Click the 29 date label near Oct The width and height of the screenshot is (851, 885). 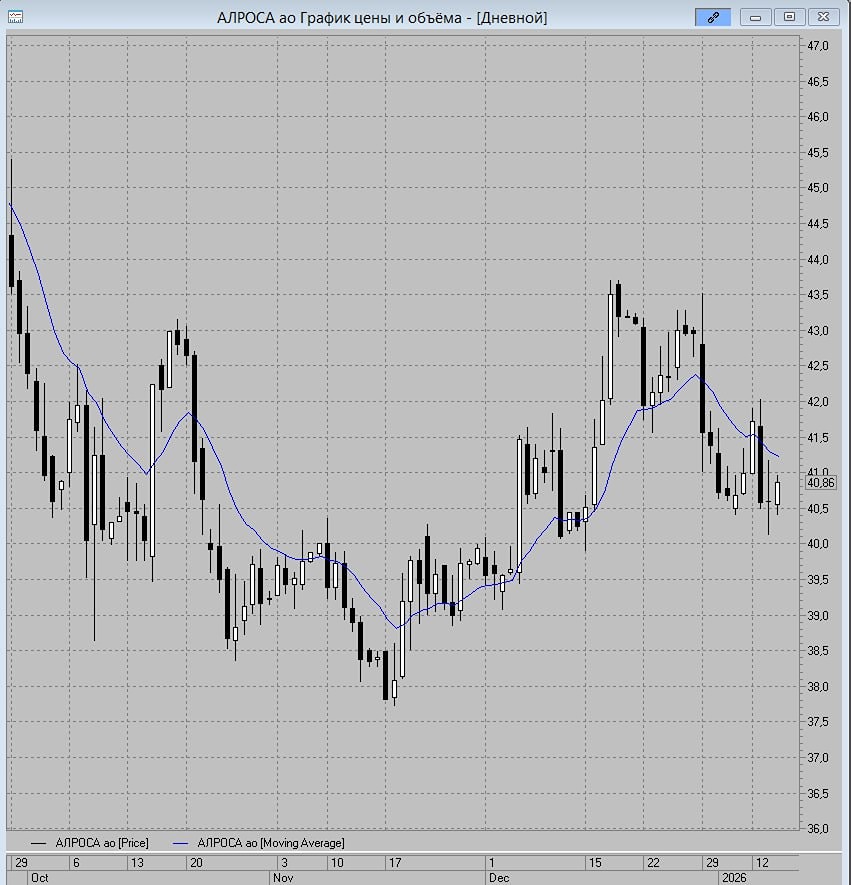[x=21, y=862]
